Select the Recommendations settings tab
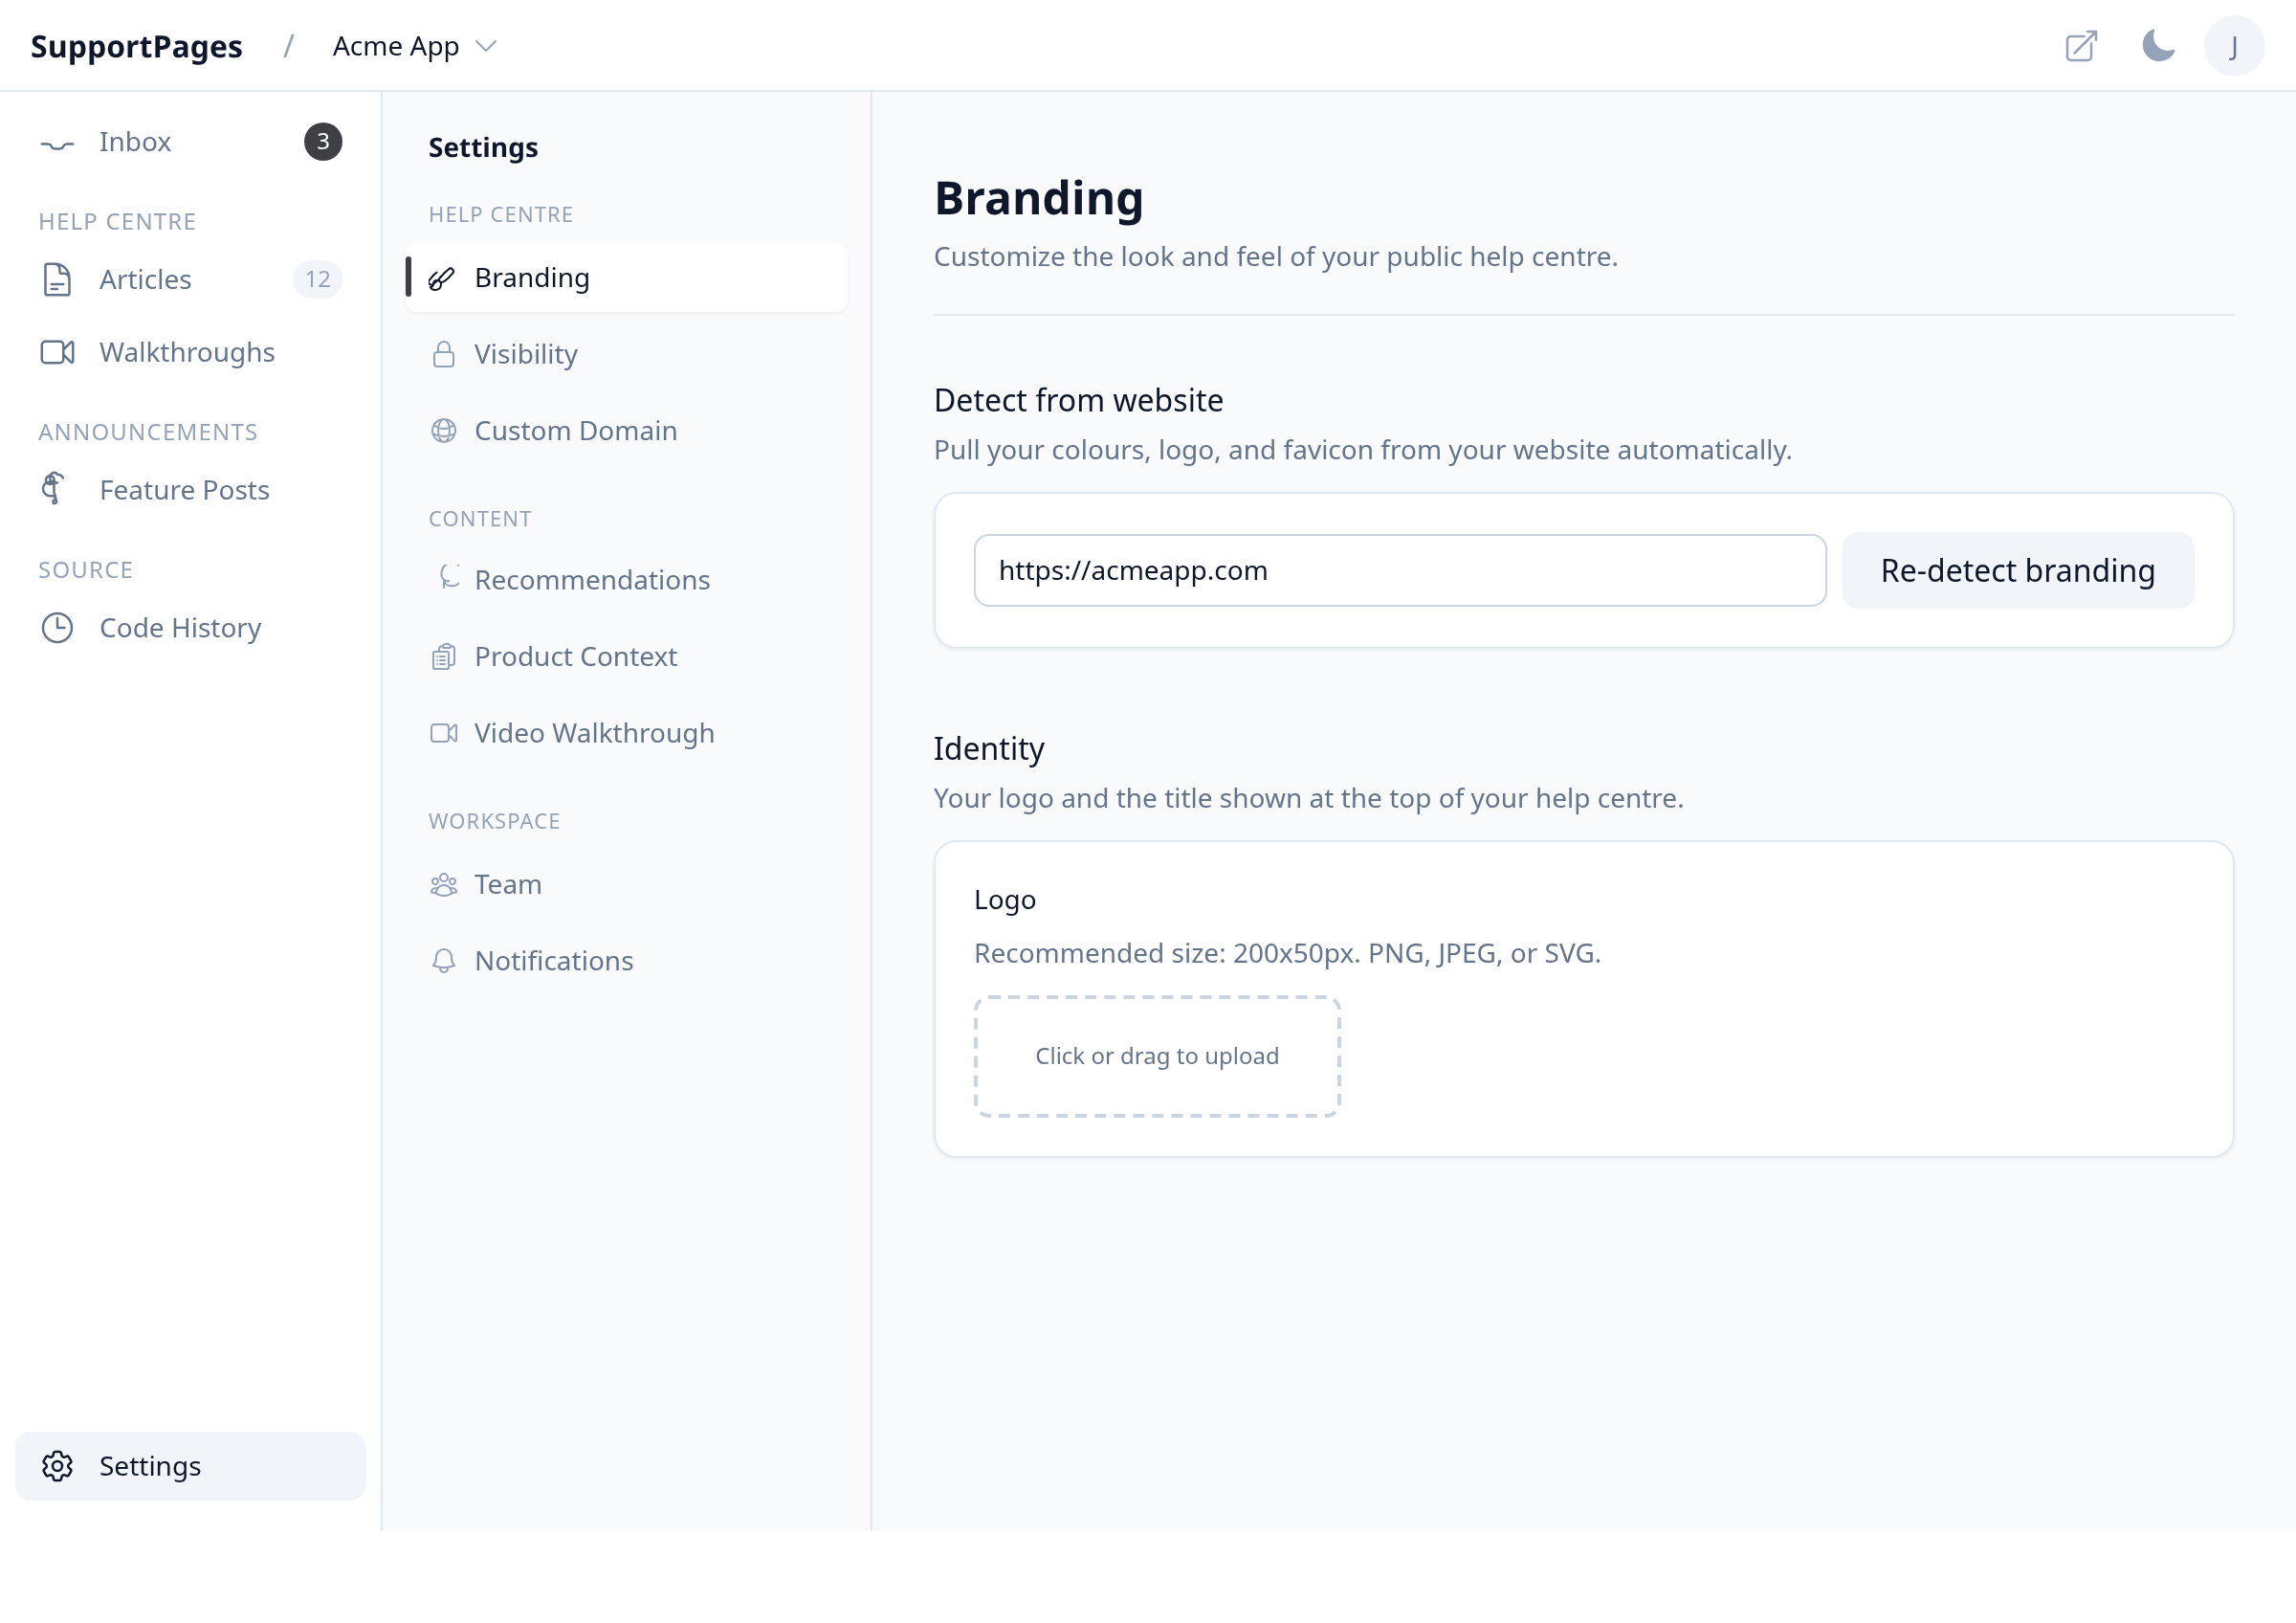 click(626, 580)
